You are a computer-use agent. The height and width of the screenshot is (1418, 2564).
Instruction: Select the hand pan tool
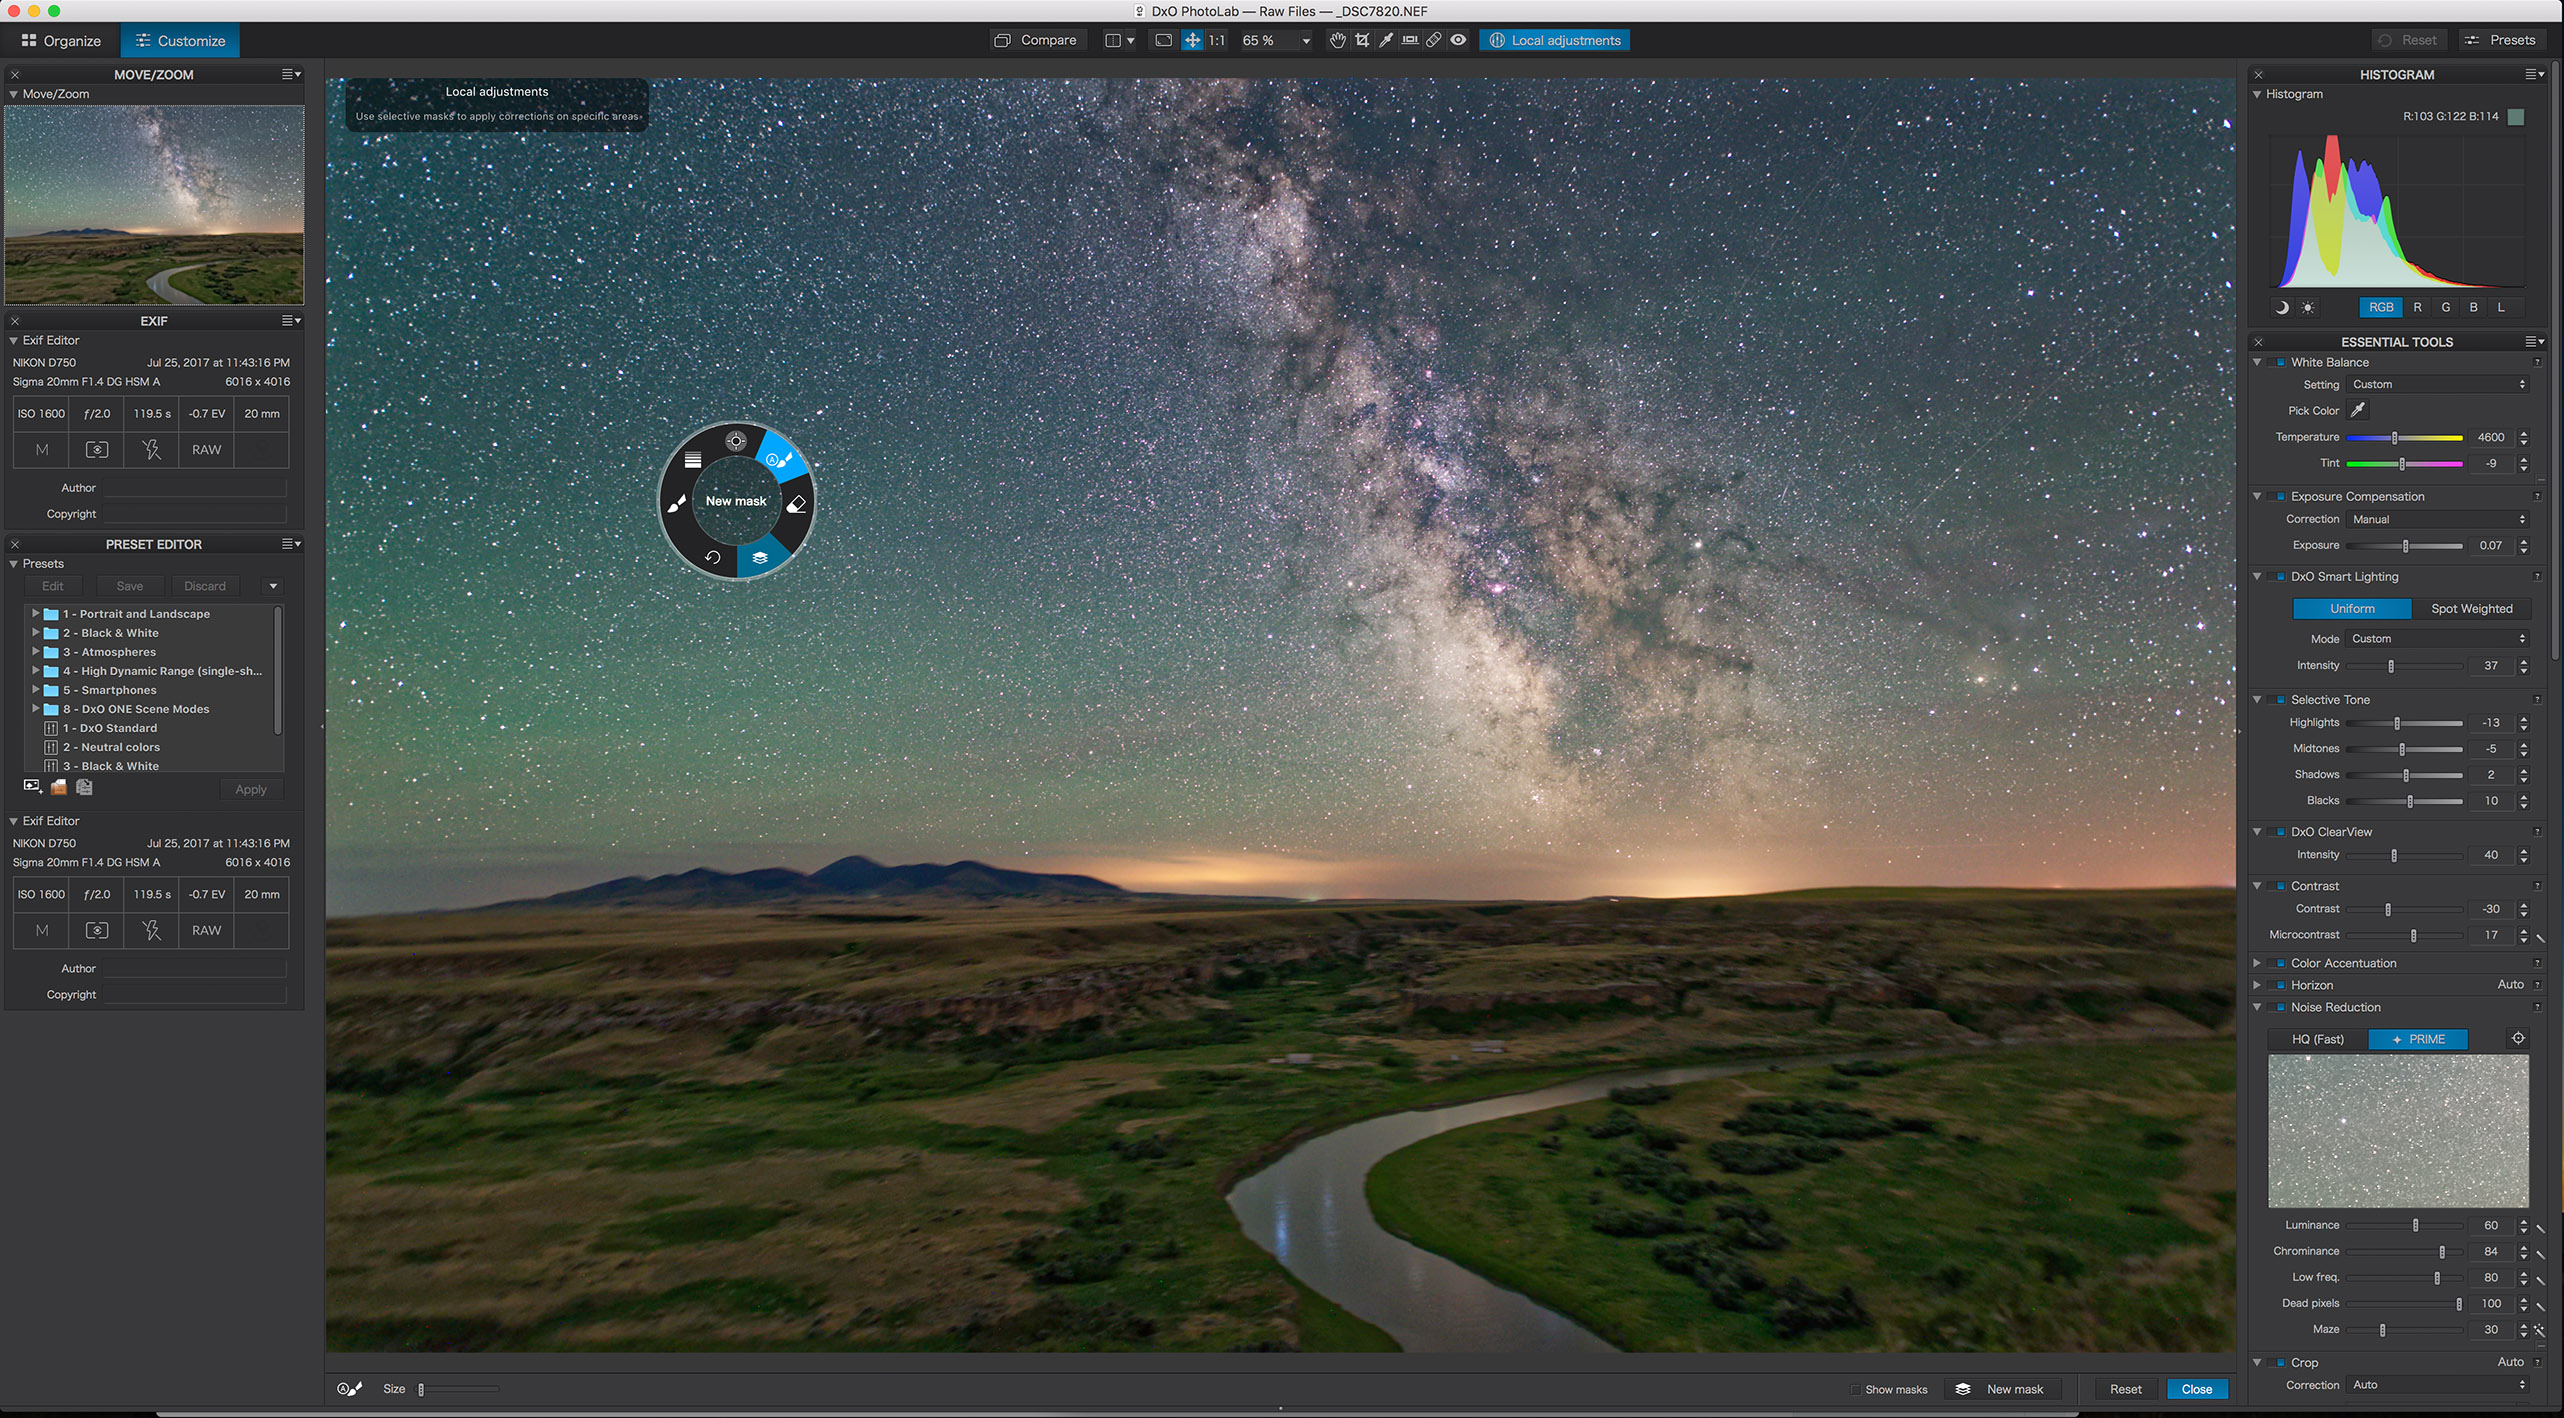coord(1338,40)
